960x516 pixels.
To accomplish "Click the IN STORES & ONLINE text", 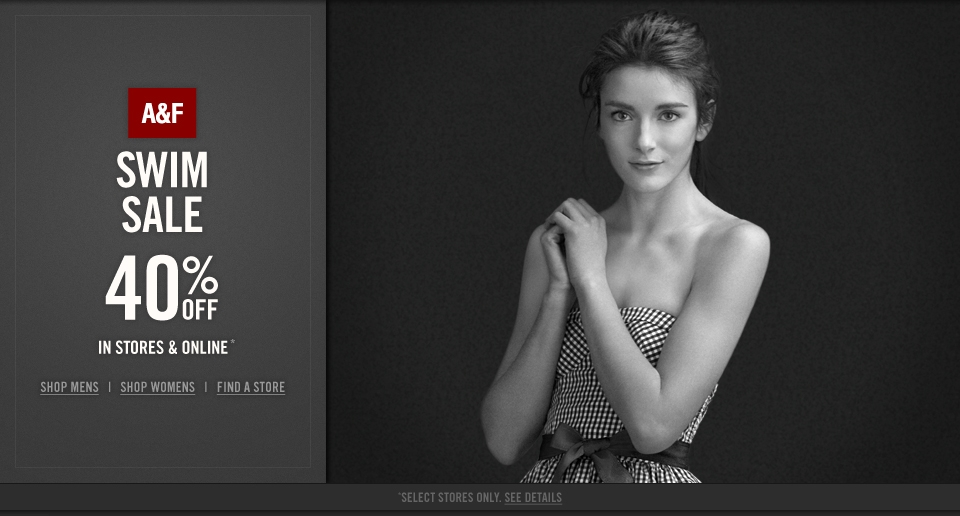I will (163, 348).
